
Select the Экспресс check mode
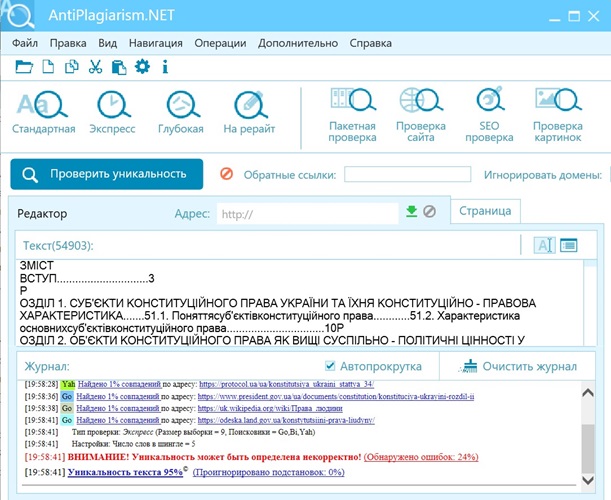point(112,111)
